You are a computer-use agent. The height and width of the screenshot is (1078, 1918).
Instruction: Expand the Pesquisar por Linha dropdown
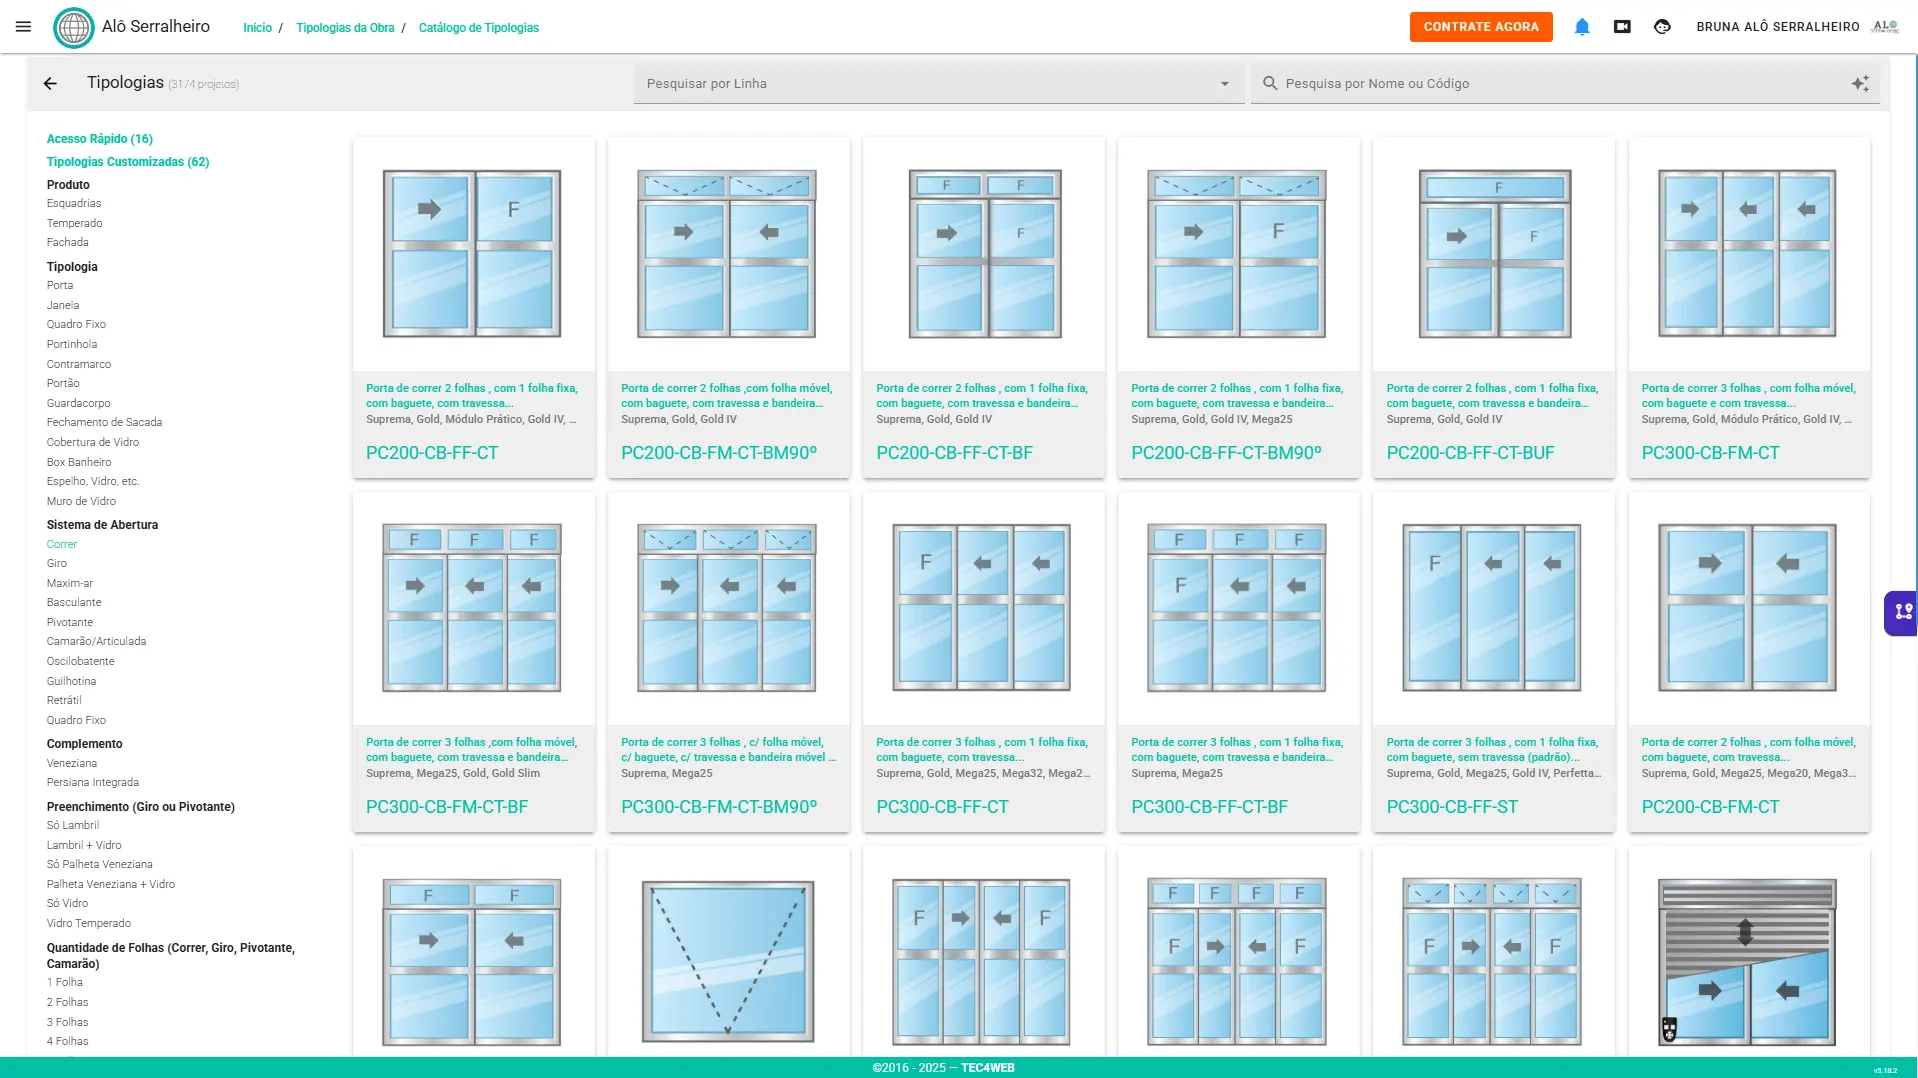tap(1224, 84)
